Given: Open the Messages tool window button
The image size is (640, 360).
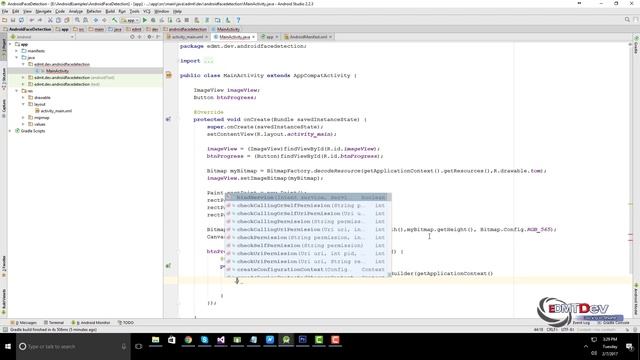Looking at the screenshot, I should (x=24, y=323).
